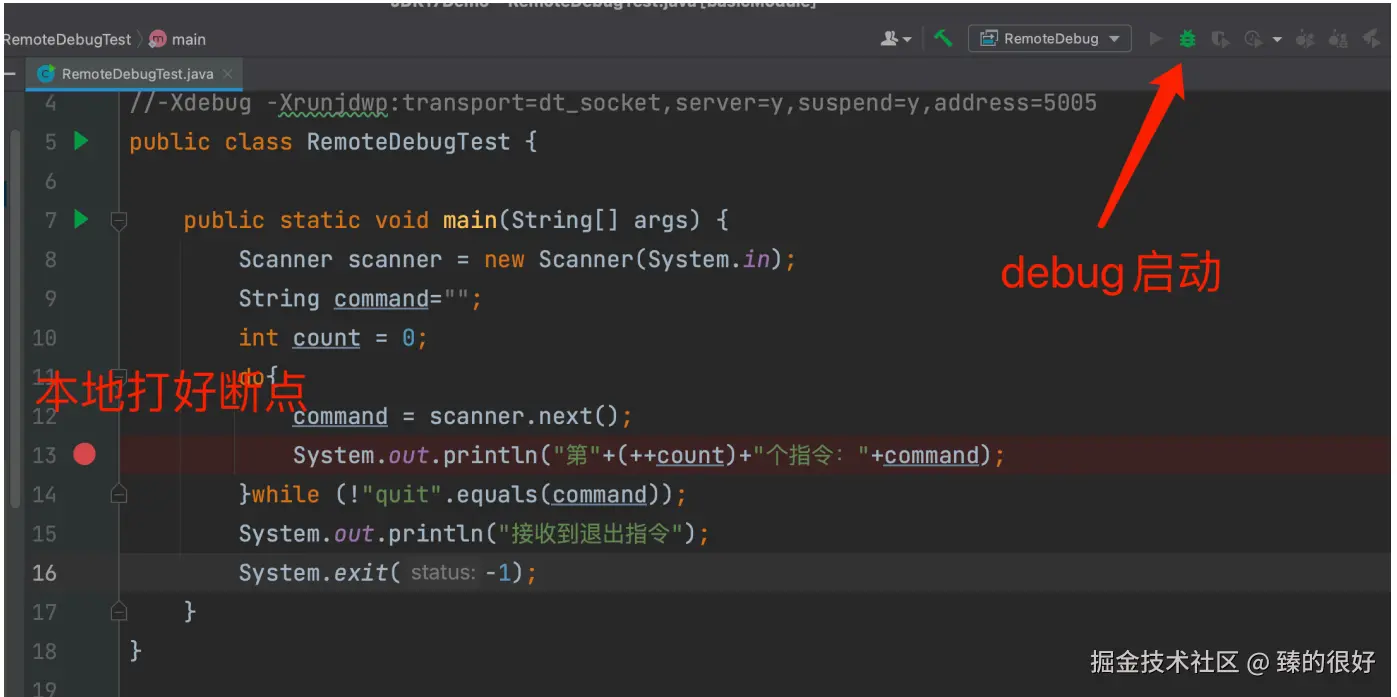Click the 'command' variable on line 9
The height and width of the screenshot is (697, 1397).
click(x=381, y=298)
